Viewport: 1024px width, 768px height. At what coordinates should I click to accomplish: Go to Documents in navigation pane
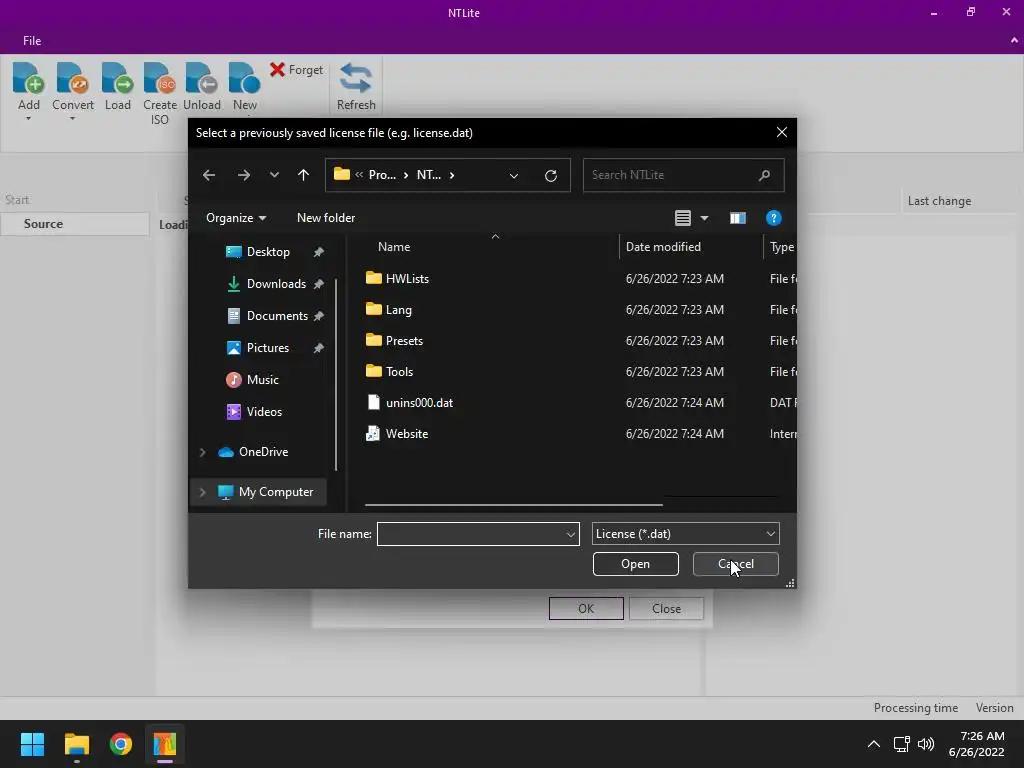pos(277,316)
